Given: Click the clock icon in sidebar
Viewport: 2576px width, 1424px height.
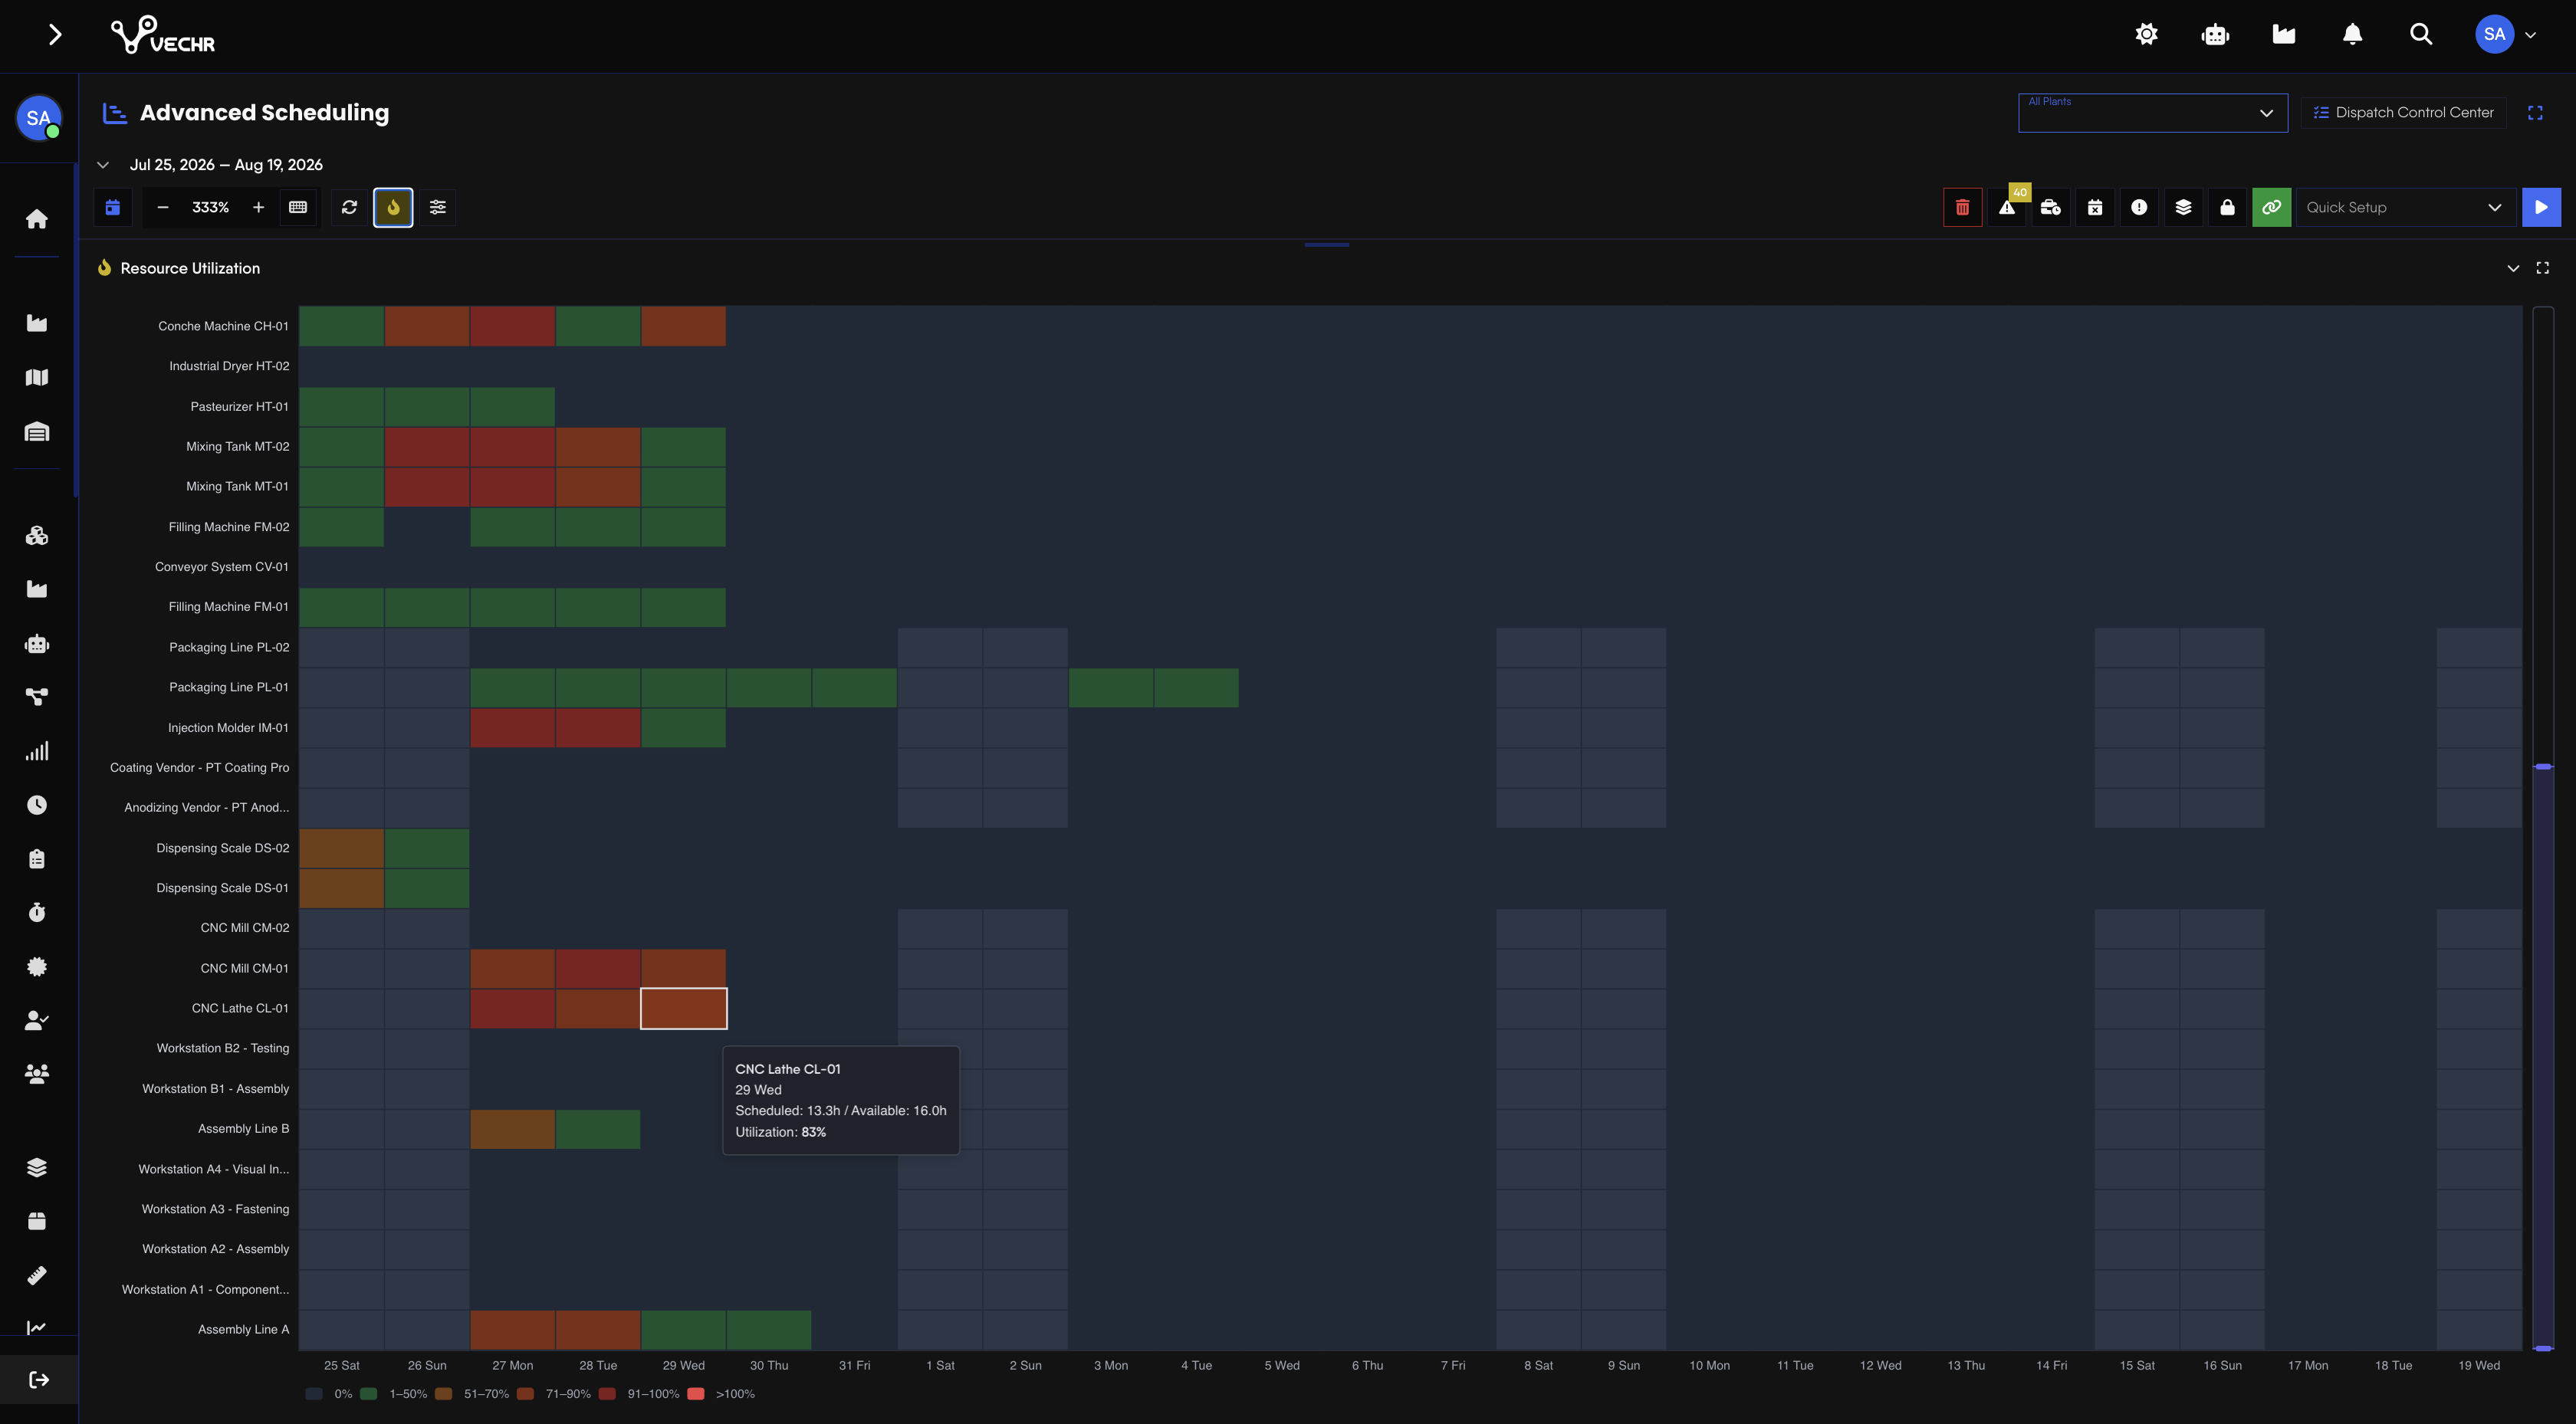Looking at the screenshot, I should point(37,805).
